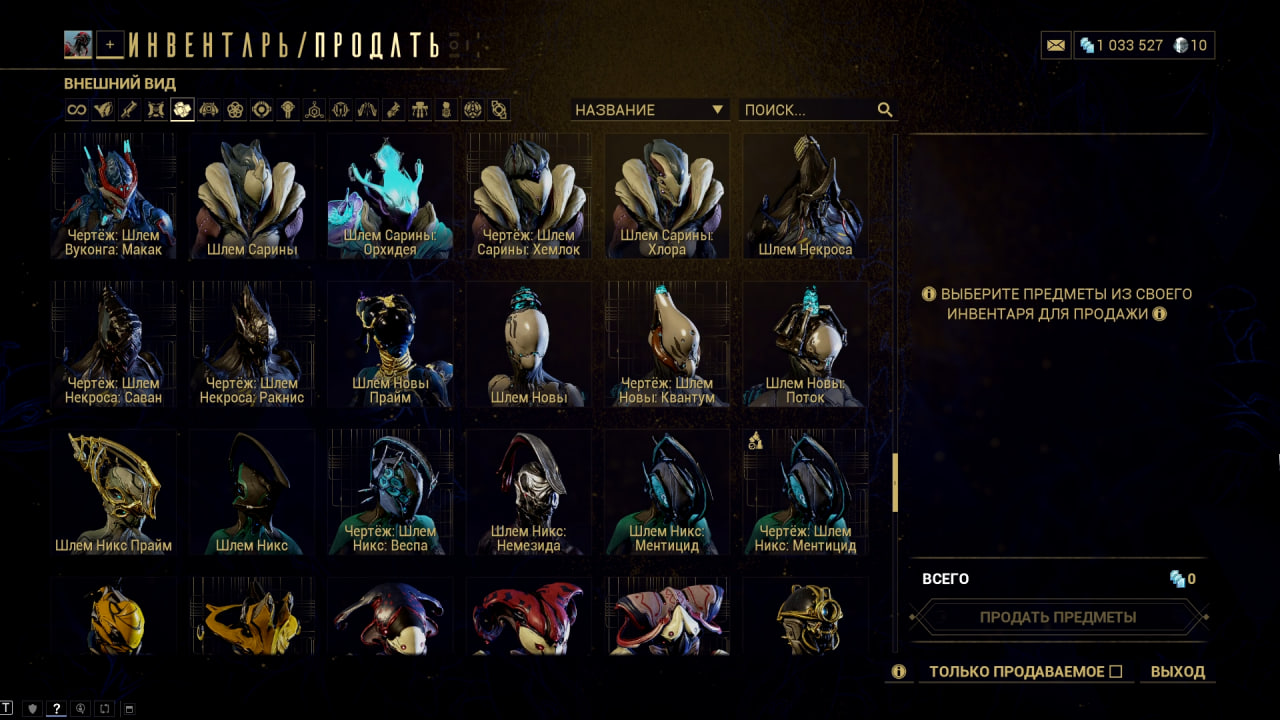
Task: Click the ПРОДАТЬ header tab
Action: (376, 45)
